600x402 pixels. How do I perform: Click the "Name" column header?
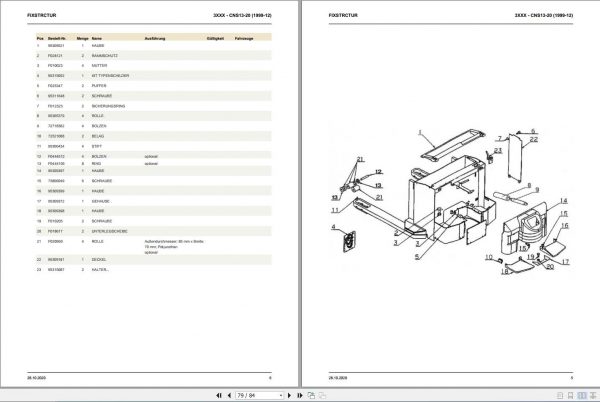click(97, 38)
